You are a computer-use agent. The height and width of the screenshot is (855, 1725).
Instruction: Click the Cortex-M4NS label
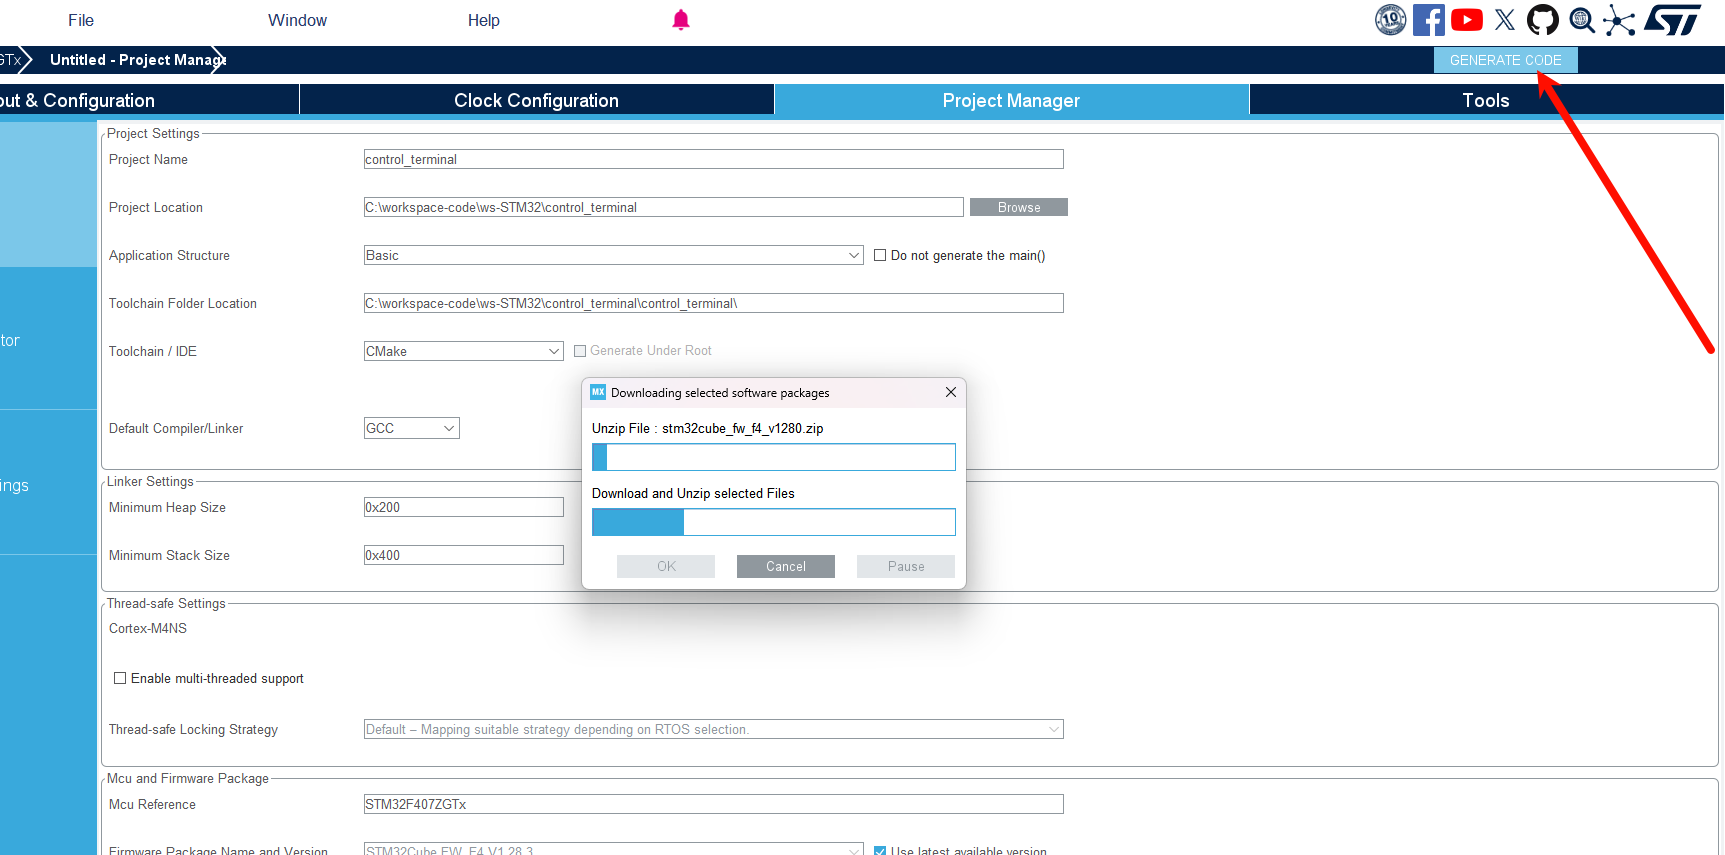(148, 628)
